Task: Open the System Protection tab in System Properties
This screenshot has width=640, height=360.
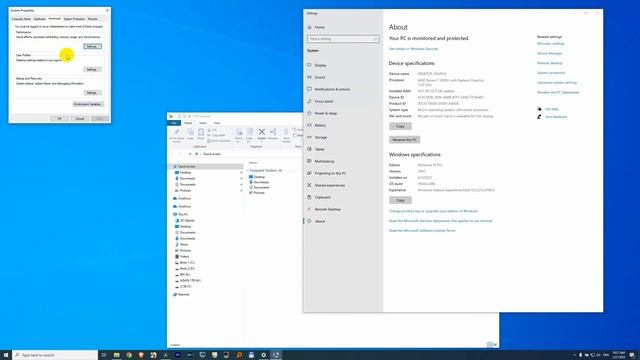Action: 74,19
